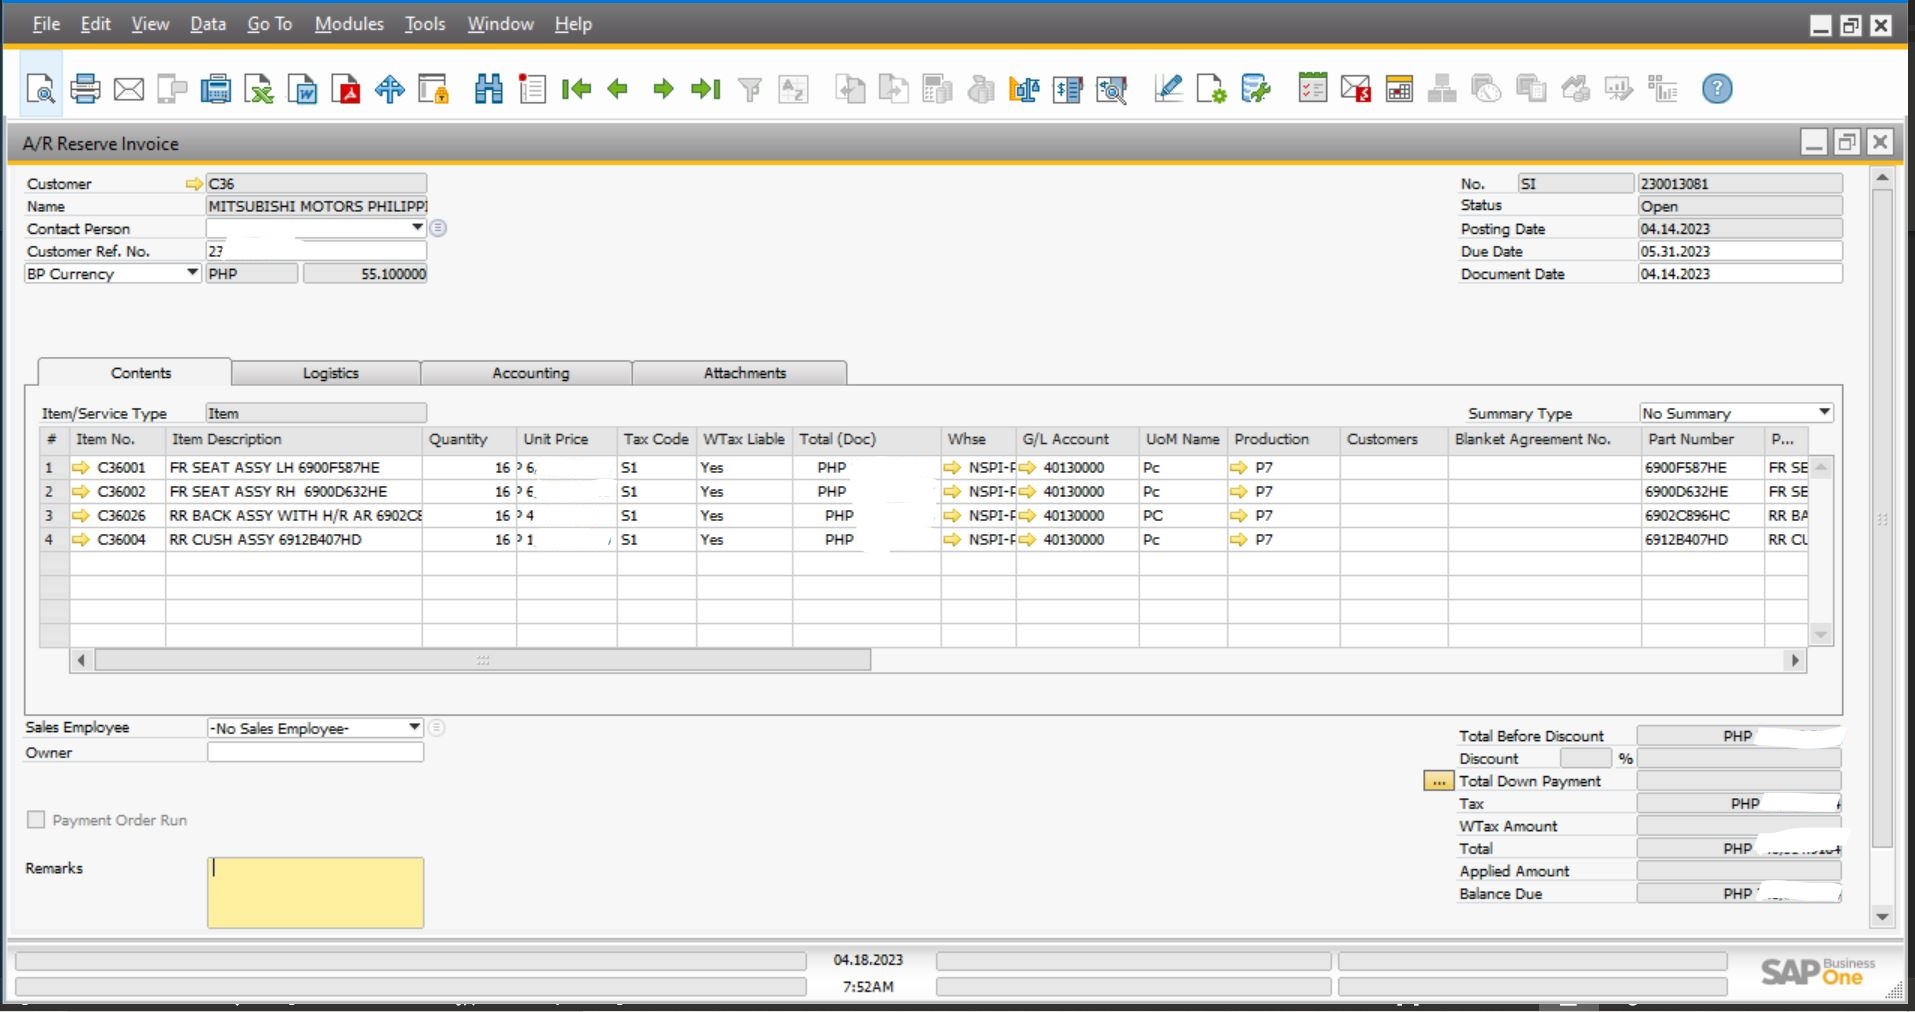The width and height of the screenshot is (1915, 1012).
Task: Click the Due Date field
Action: pos(1739,251)
